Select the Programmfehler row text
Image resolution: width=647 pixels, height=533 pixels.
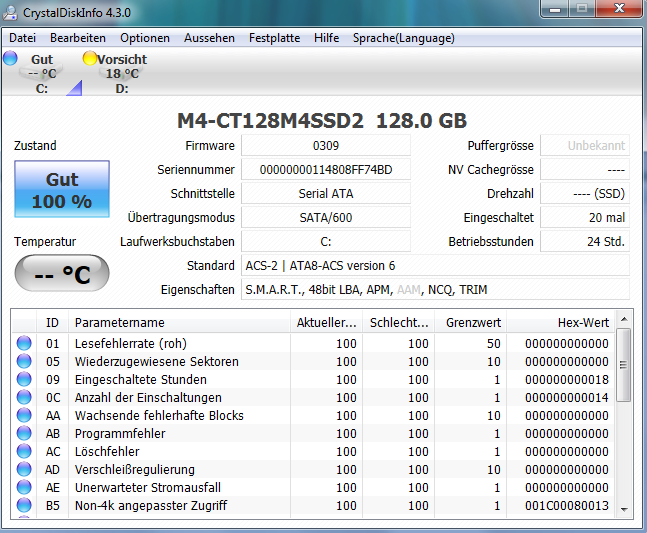click(x=120, y=433)
